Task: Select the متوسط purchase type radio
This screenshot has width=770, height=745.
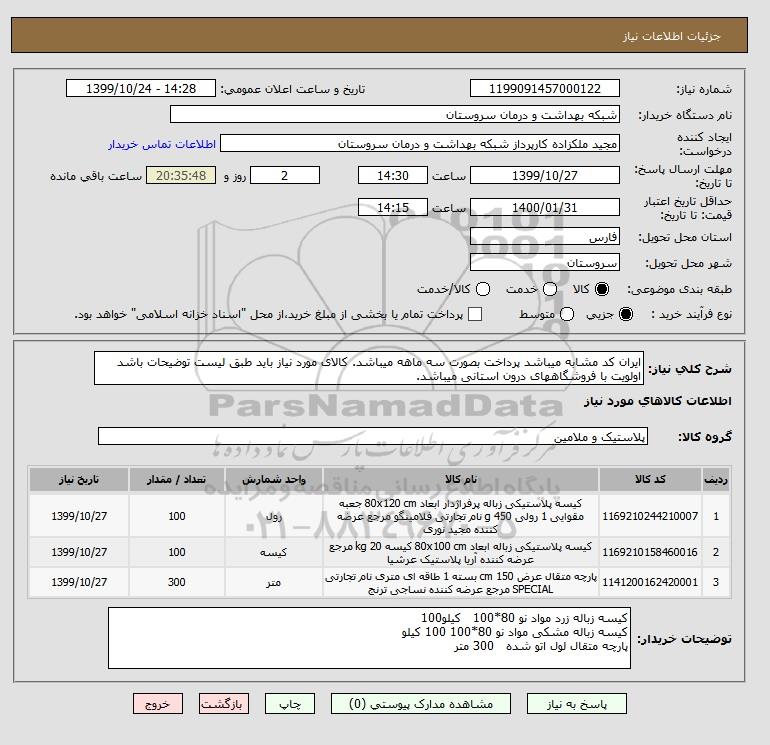Action: coord(567,314)
